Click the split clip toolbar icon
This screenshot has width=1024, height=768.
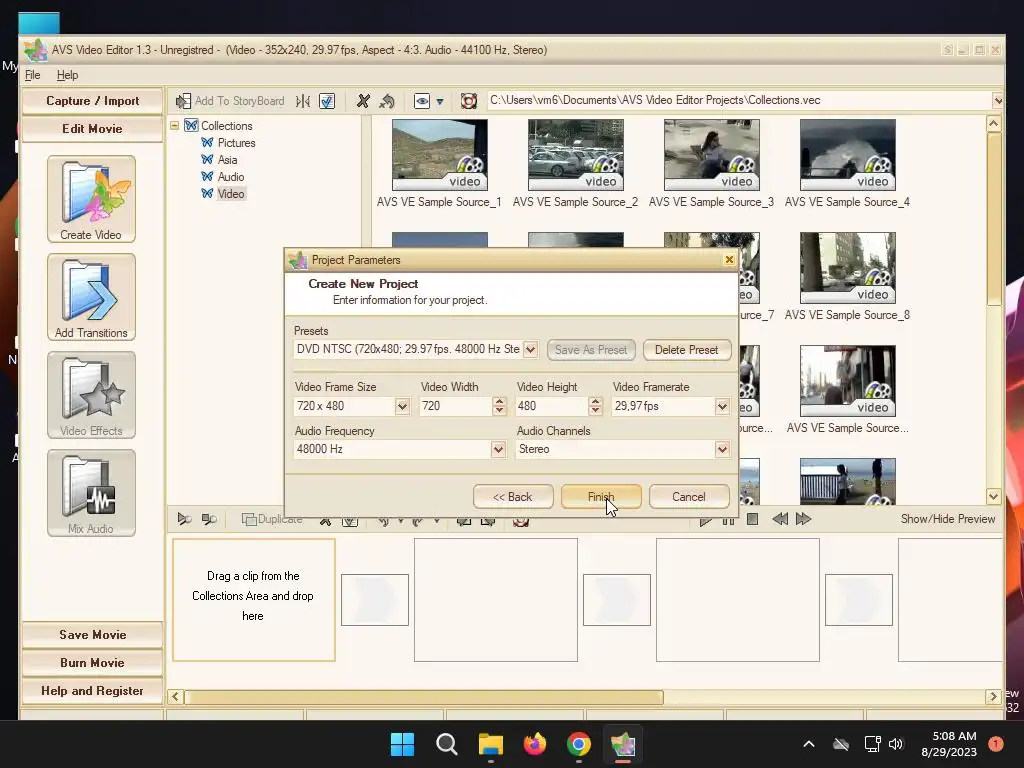click(x=303, y=101)
